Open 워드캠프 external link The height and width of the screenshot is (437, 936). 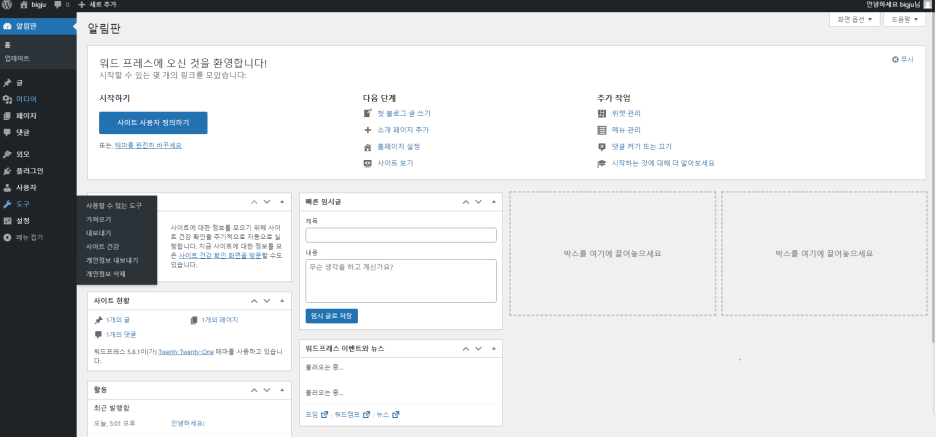352,414
